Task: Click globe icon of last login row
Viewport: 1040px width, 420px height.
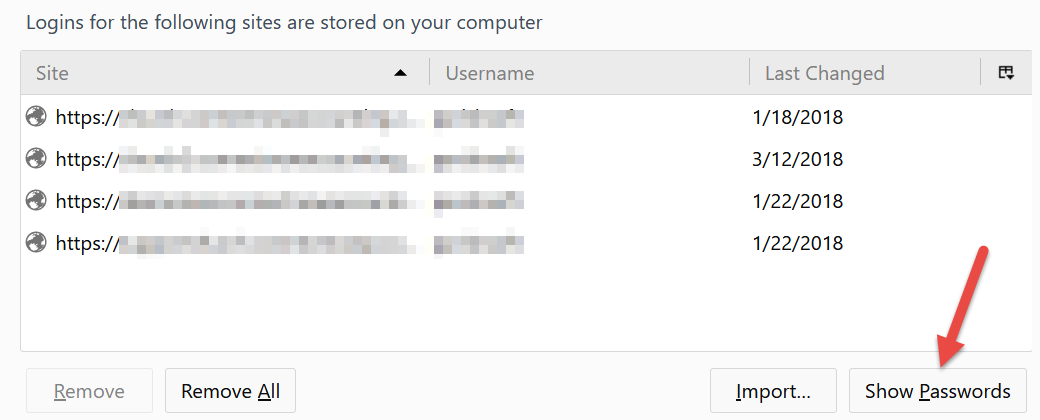Action: click(36, 242)
